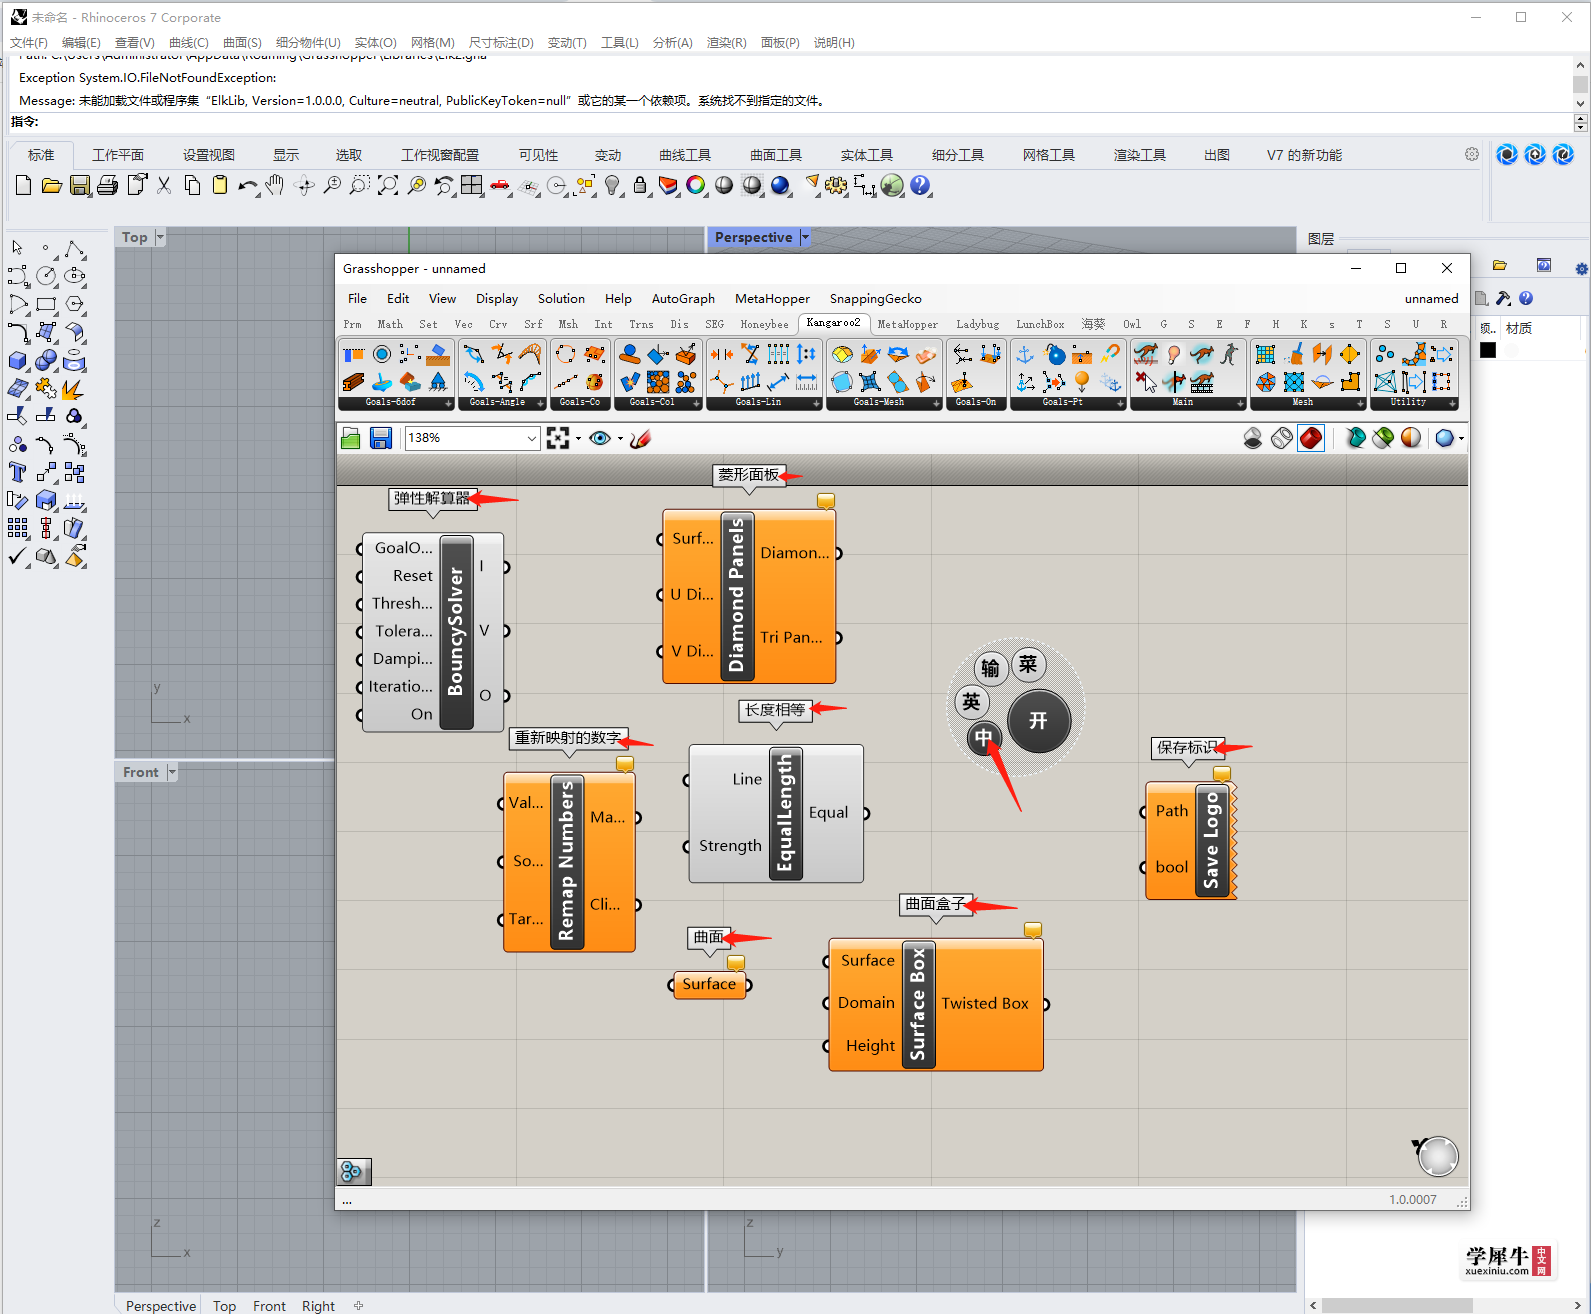Click the sketch pen icon on canvas toolbar
Image resolution: width=1591 pixels, height=1314 pixels.
[x=641, y=438]
